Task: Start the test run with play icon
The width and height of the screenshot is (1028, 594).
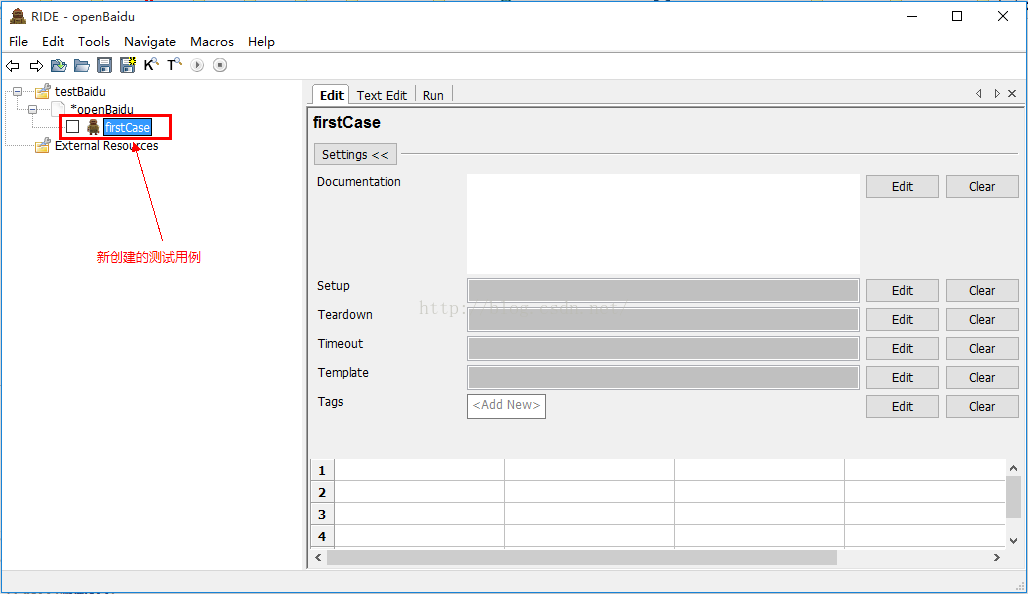Action: click(197, 65)
